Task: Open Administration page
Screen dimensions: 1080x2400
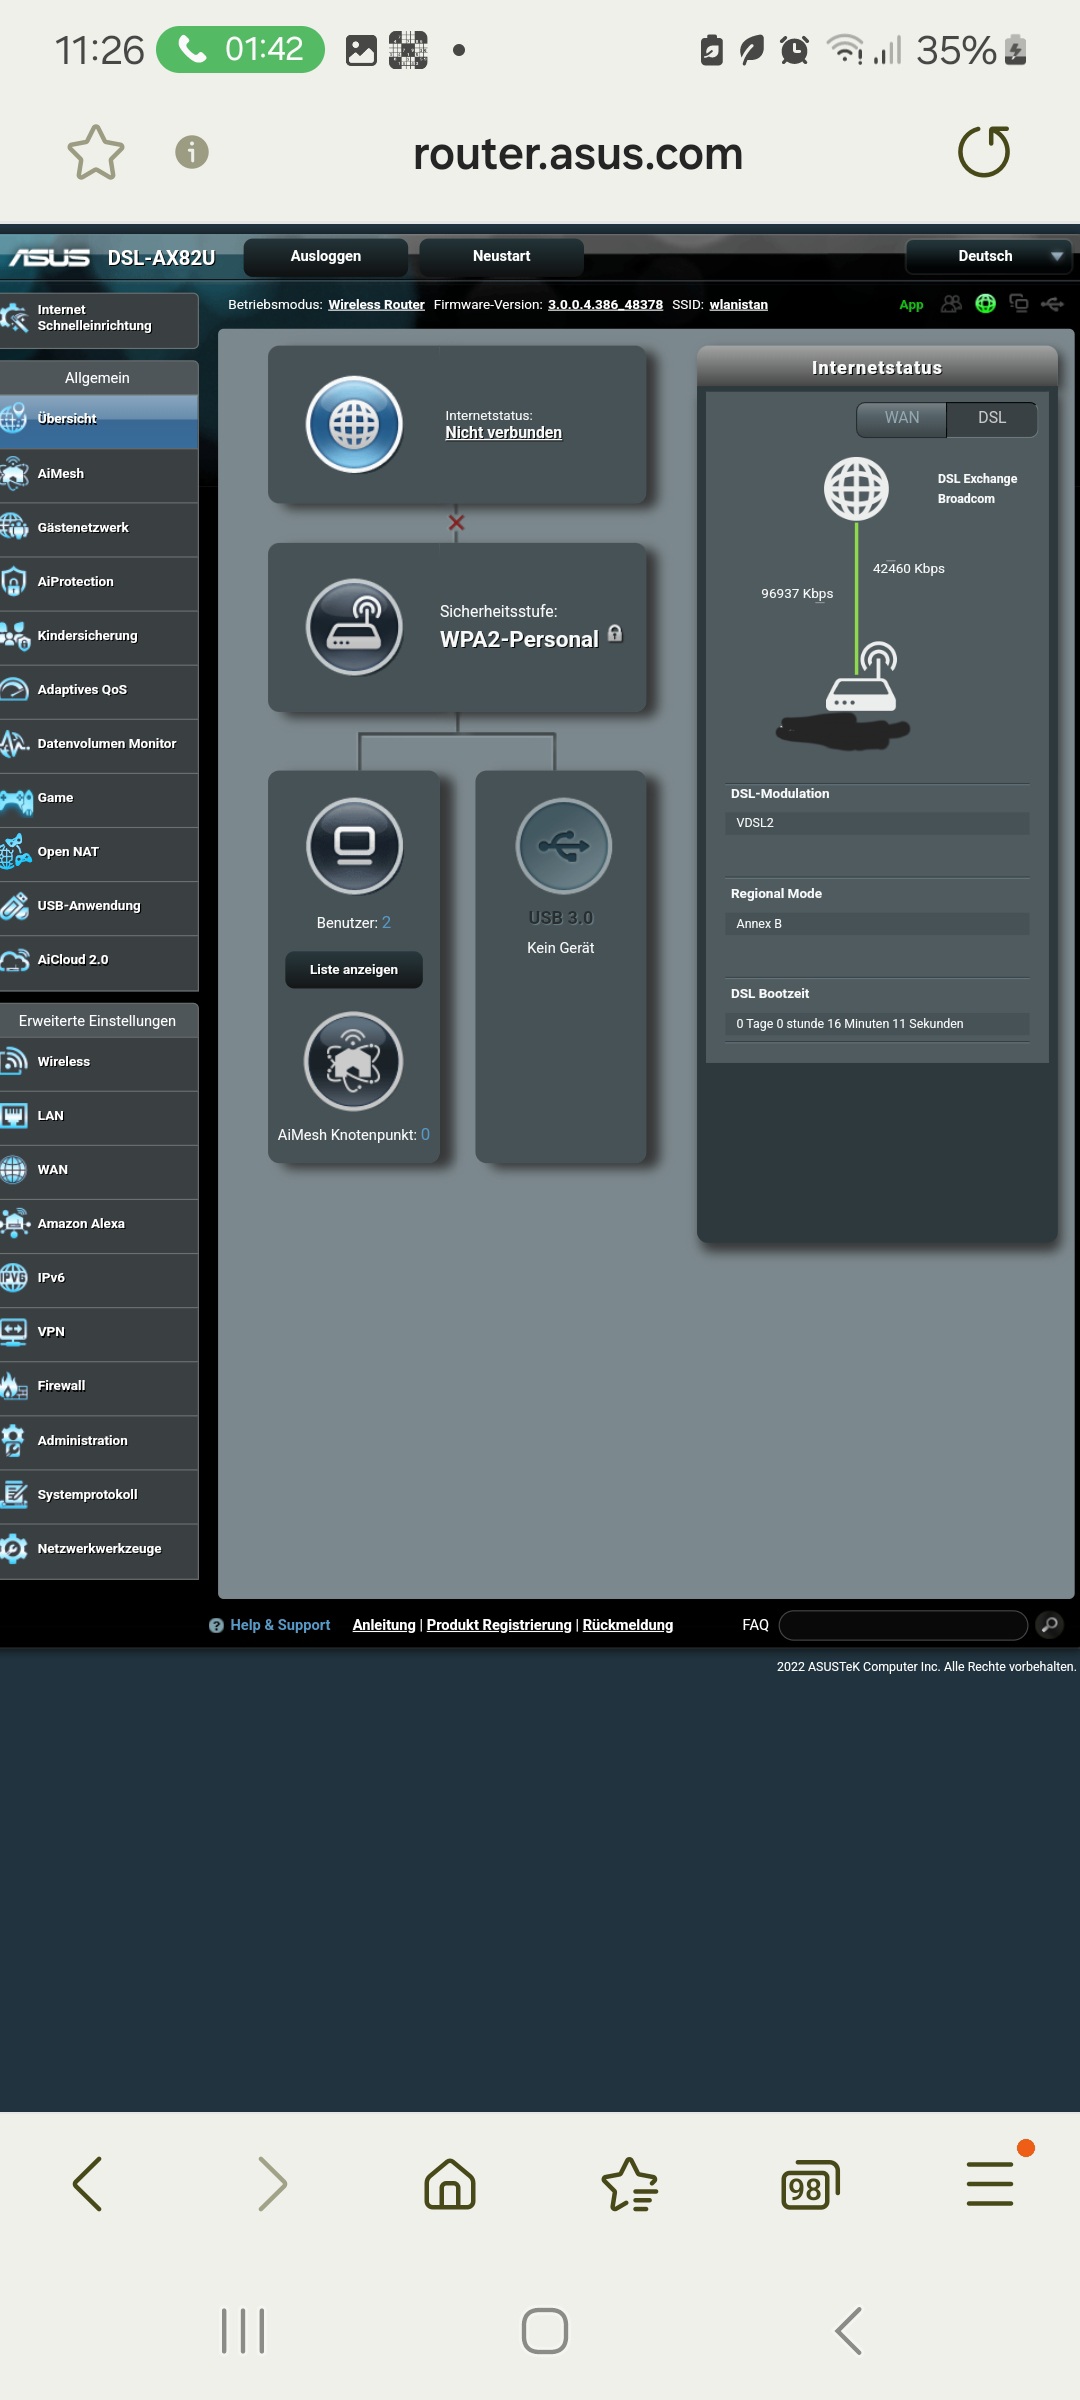Action: point(99,1441)
